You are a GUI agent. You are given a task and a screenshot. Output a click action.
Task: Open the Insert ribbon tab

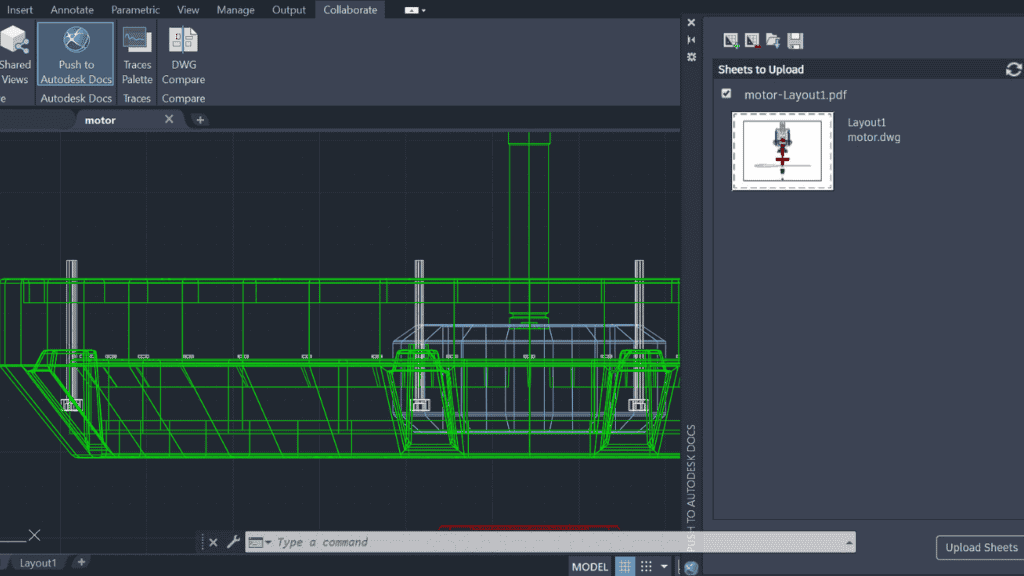[x=20, y=10]
